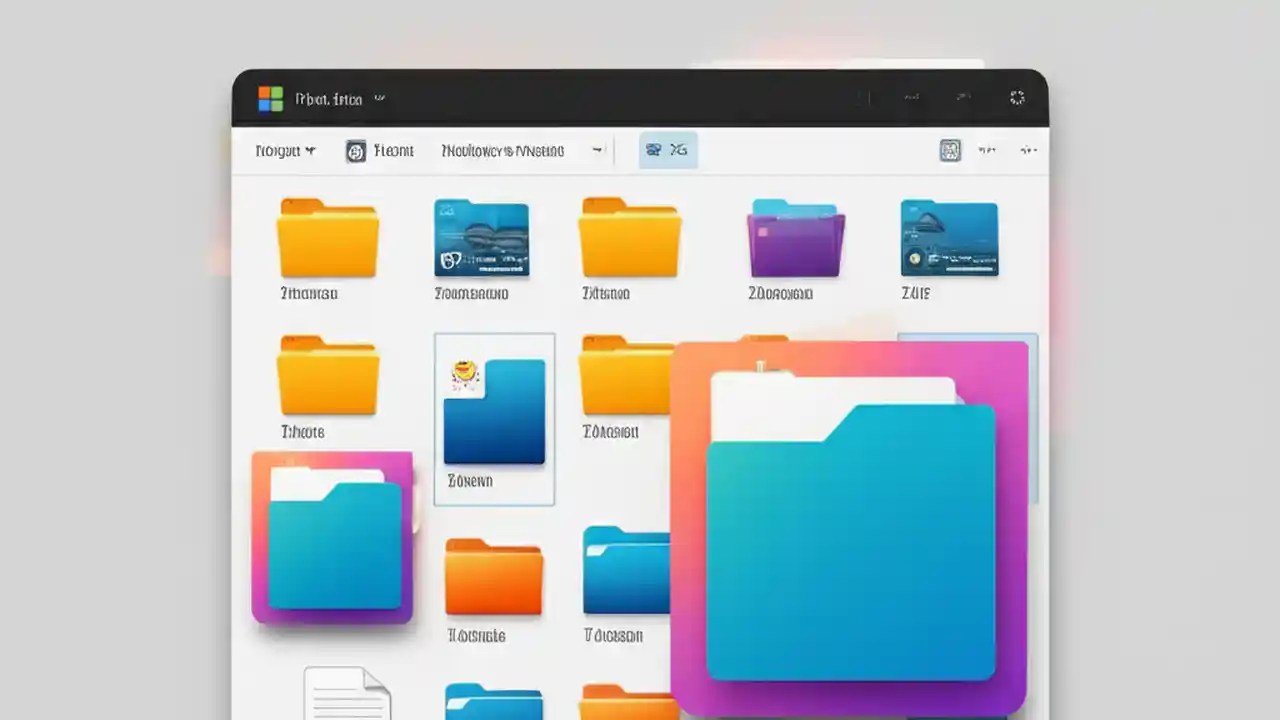Open the purple folder in the top row
The image size is (1280, 720).
(x=795, y=238)
